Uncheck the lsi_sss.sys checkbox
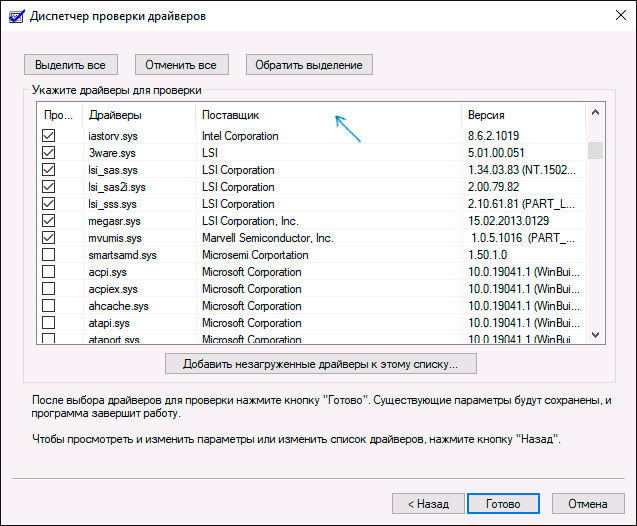The image size is (637, 526). coord(49,203)
